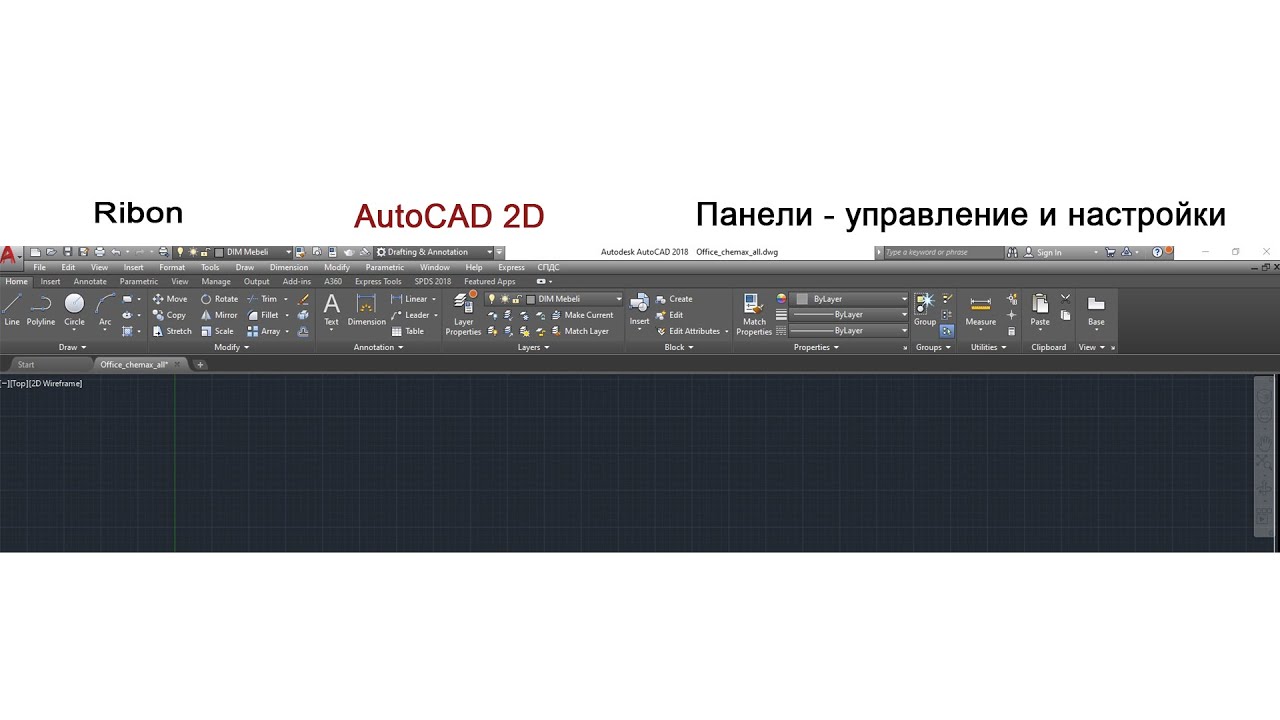The height and width of the screenshot is (720, 1280).
Task: Click the object color wheel icon in Properties
Action: [x=782, y=299]
